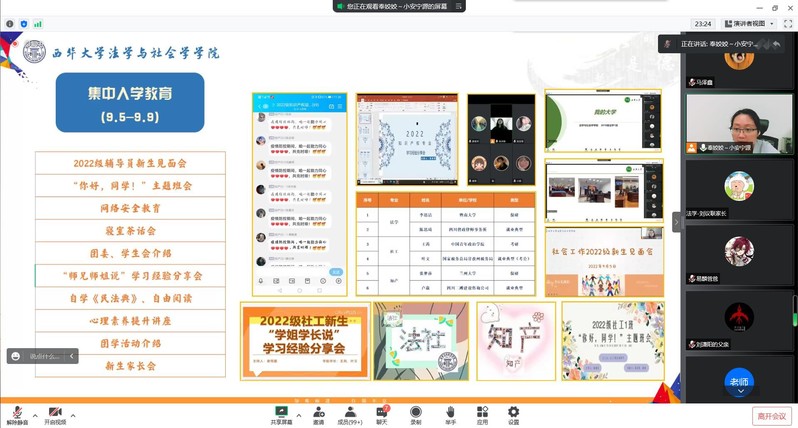Open the Members (成员) list
The height and width of the screenshot is (428, 798).
click(x=350, y=414)
